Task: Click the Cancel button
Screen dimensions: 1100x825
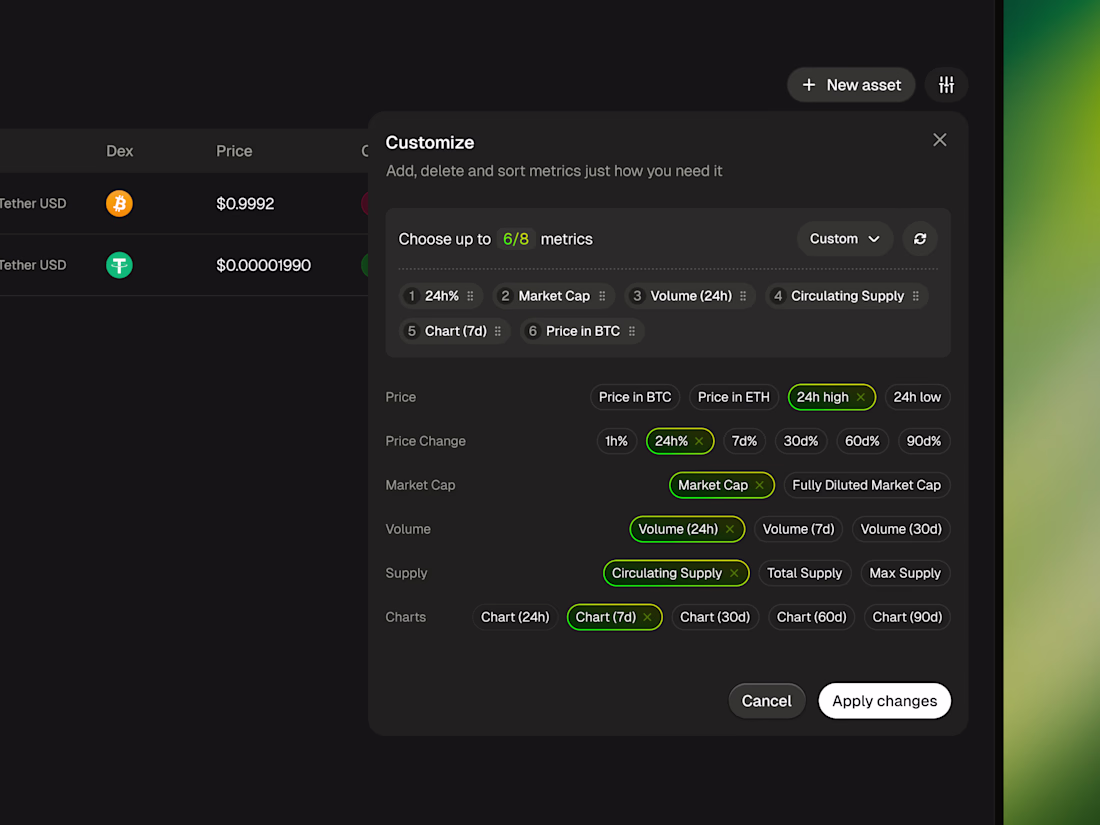Action: (x=766, y=701)
